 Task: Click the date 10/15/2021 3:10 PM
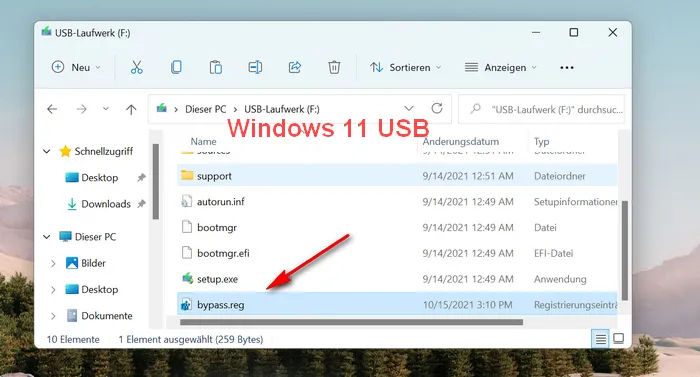tap(467, 305)
